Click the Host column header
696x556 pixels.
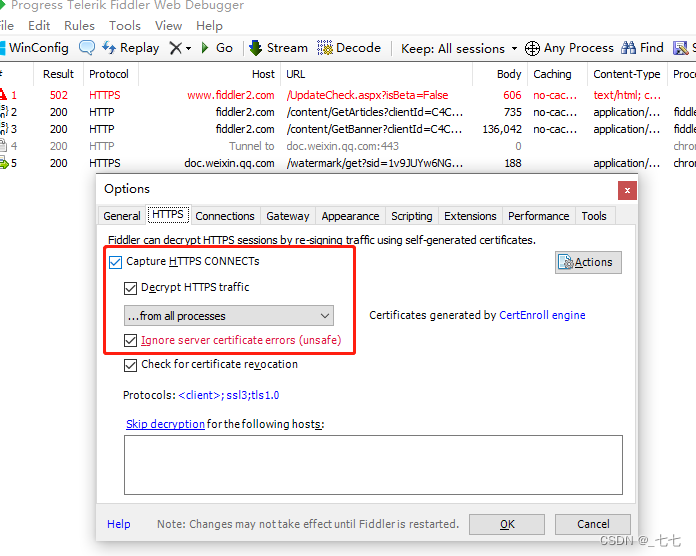[210, 74]
